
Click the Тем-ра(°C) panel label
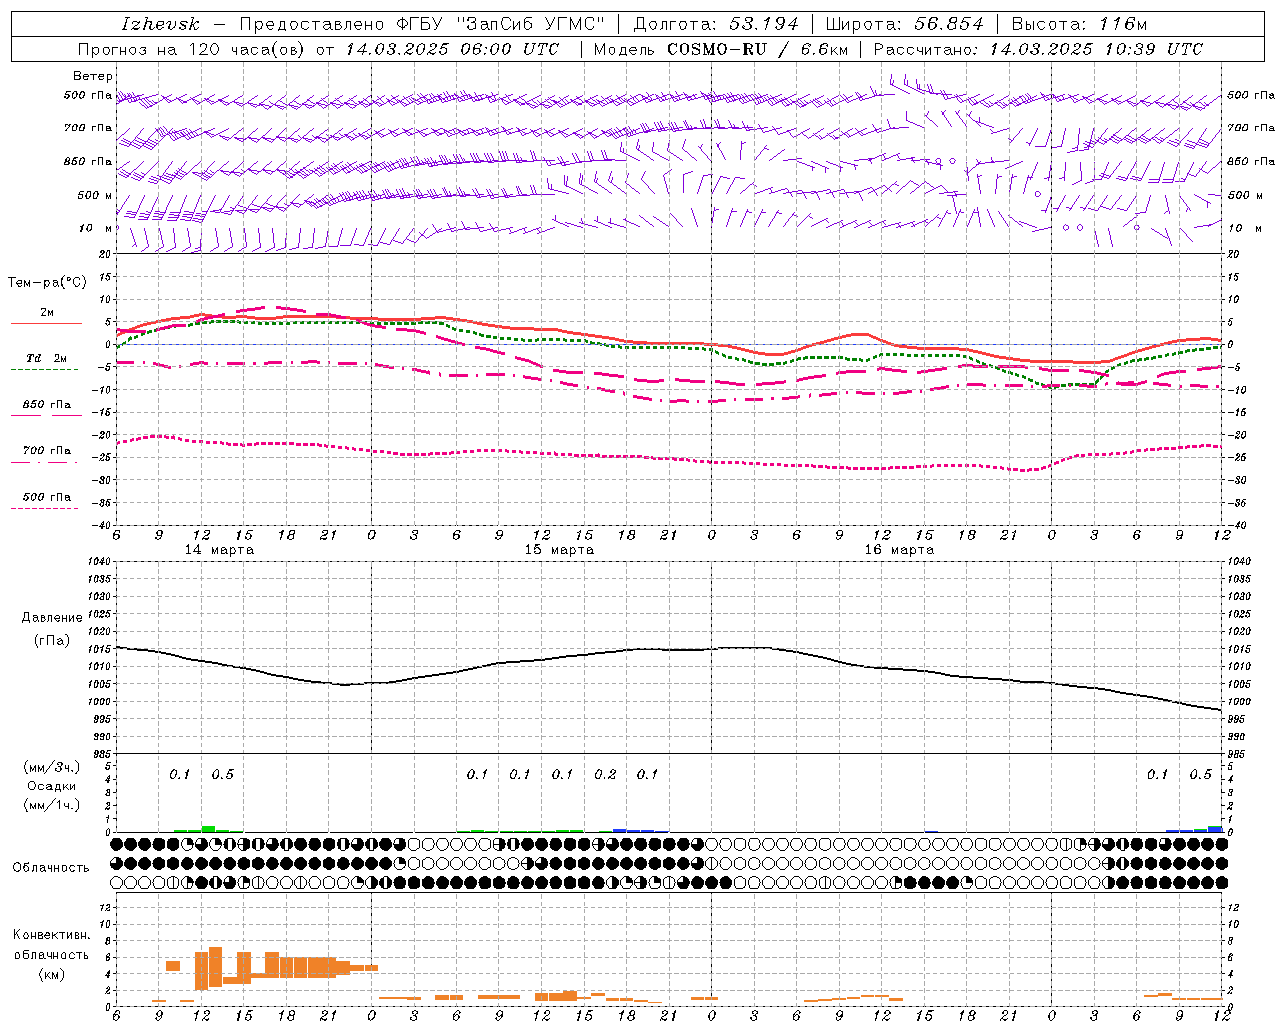click(47, 283)
